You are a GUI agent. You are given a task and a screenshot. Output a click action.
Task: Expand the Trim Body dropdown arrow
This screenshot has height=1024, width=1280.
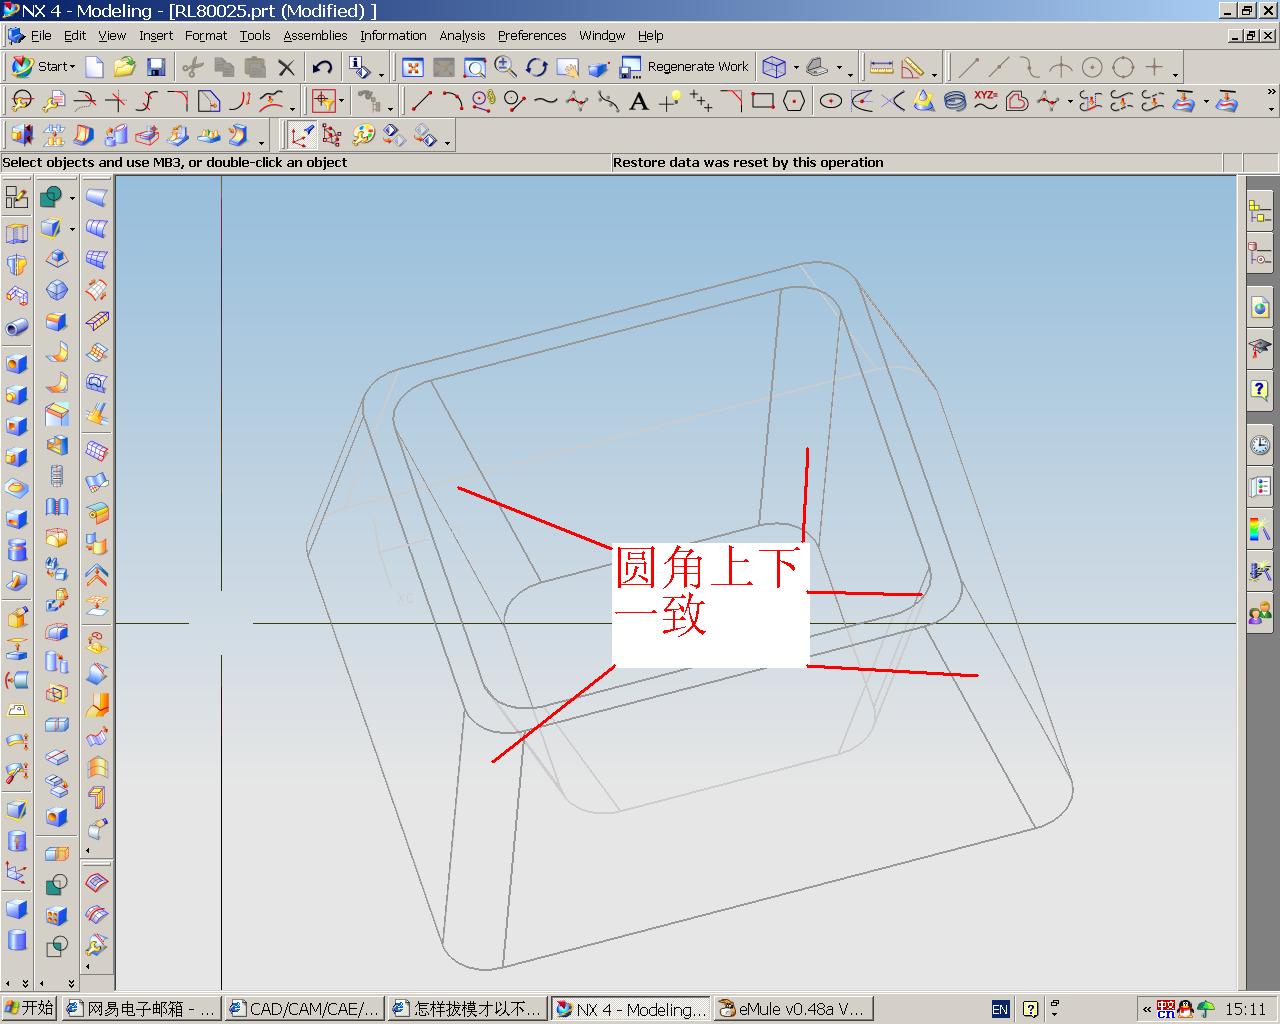72,229
